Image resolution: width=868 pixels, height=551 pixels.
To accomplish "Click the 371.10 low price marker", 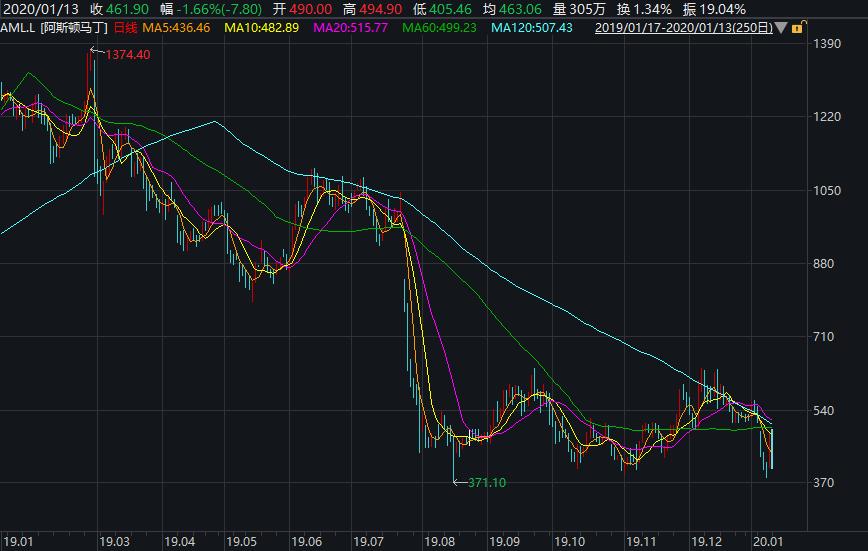I will click(486, 483).
